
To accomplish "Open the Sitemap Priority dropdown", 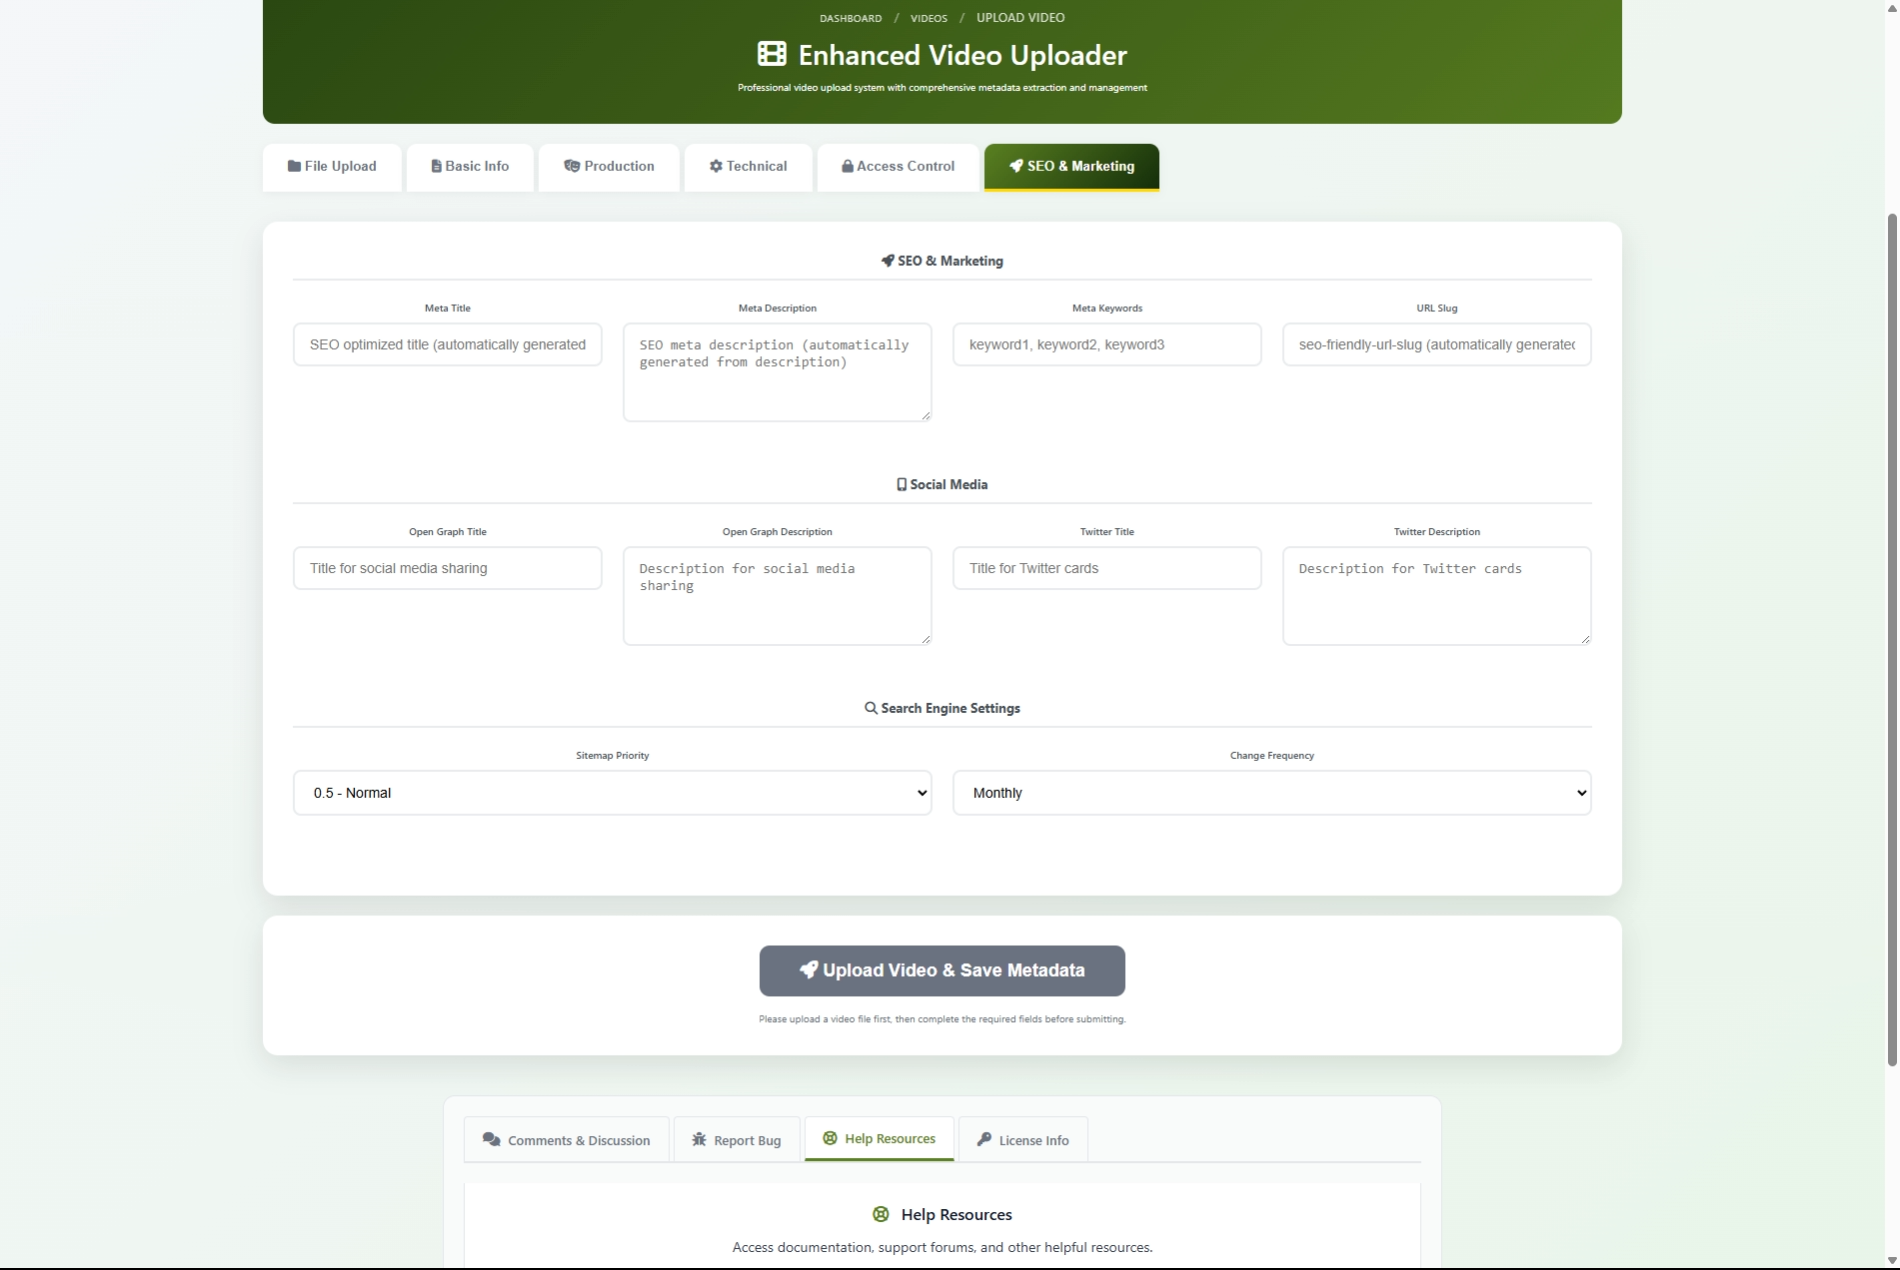I will coord(612,793).
